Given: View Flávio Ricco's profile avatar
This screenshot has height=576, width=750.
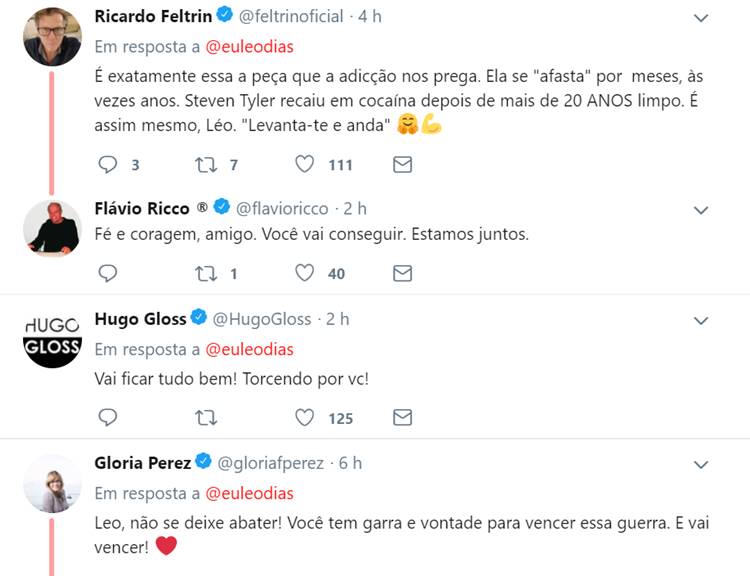Looking at the screenshot, I should click(x=52, y=229).
